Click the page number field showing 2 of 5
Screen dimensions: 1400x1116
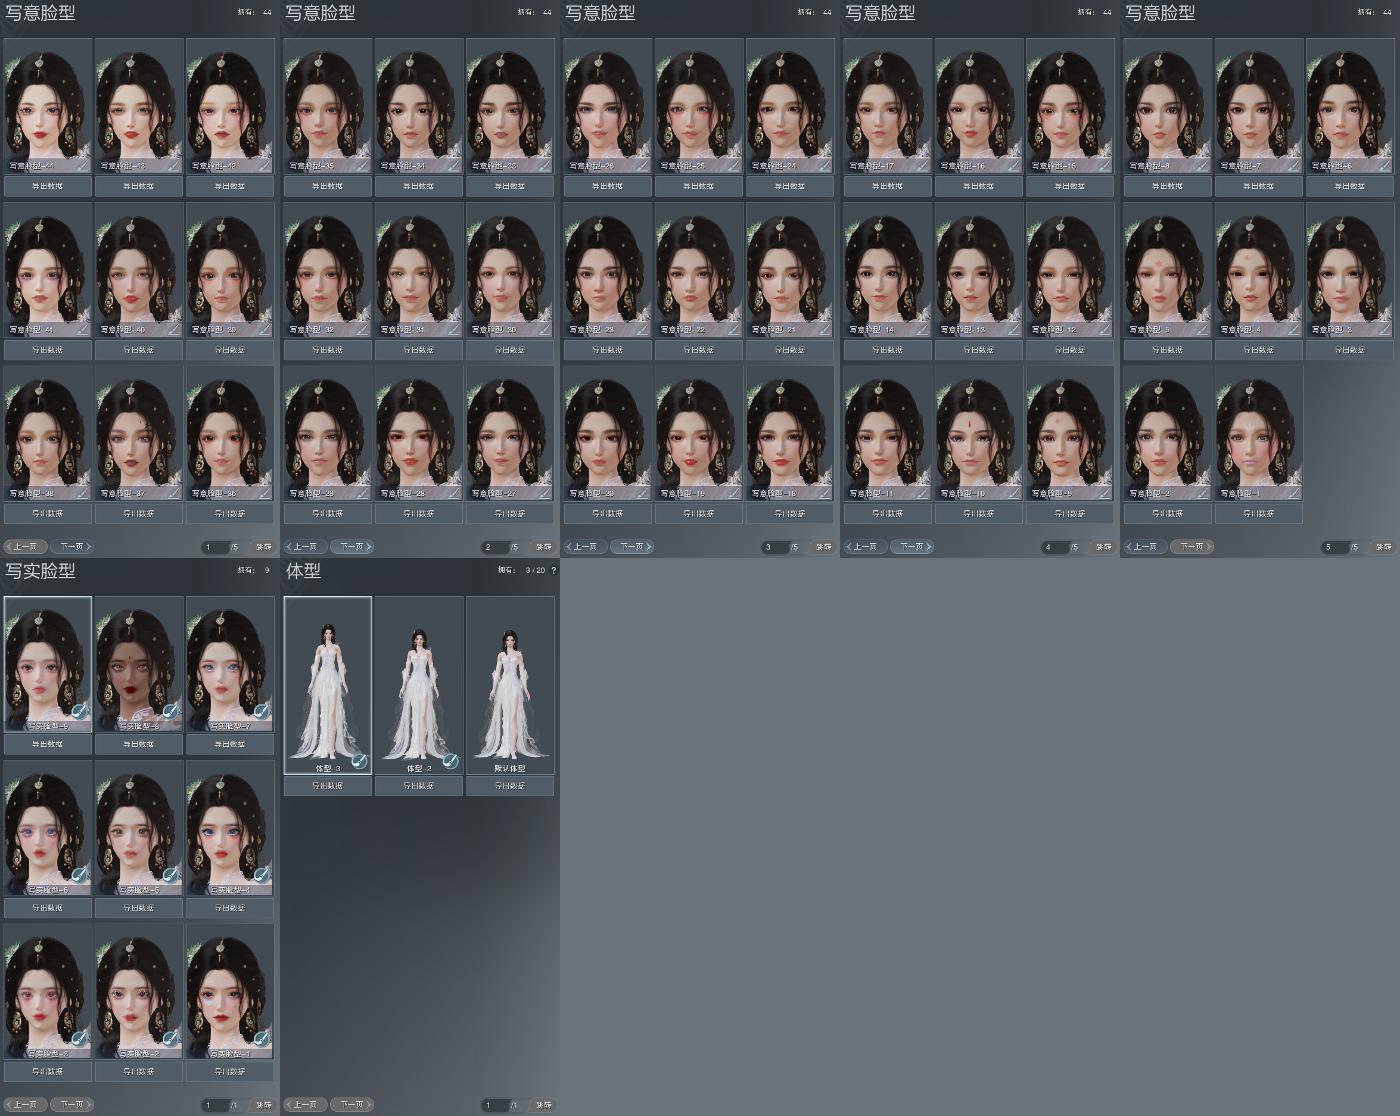coord(494,547)
